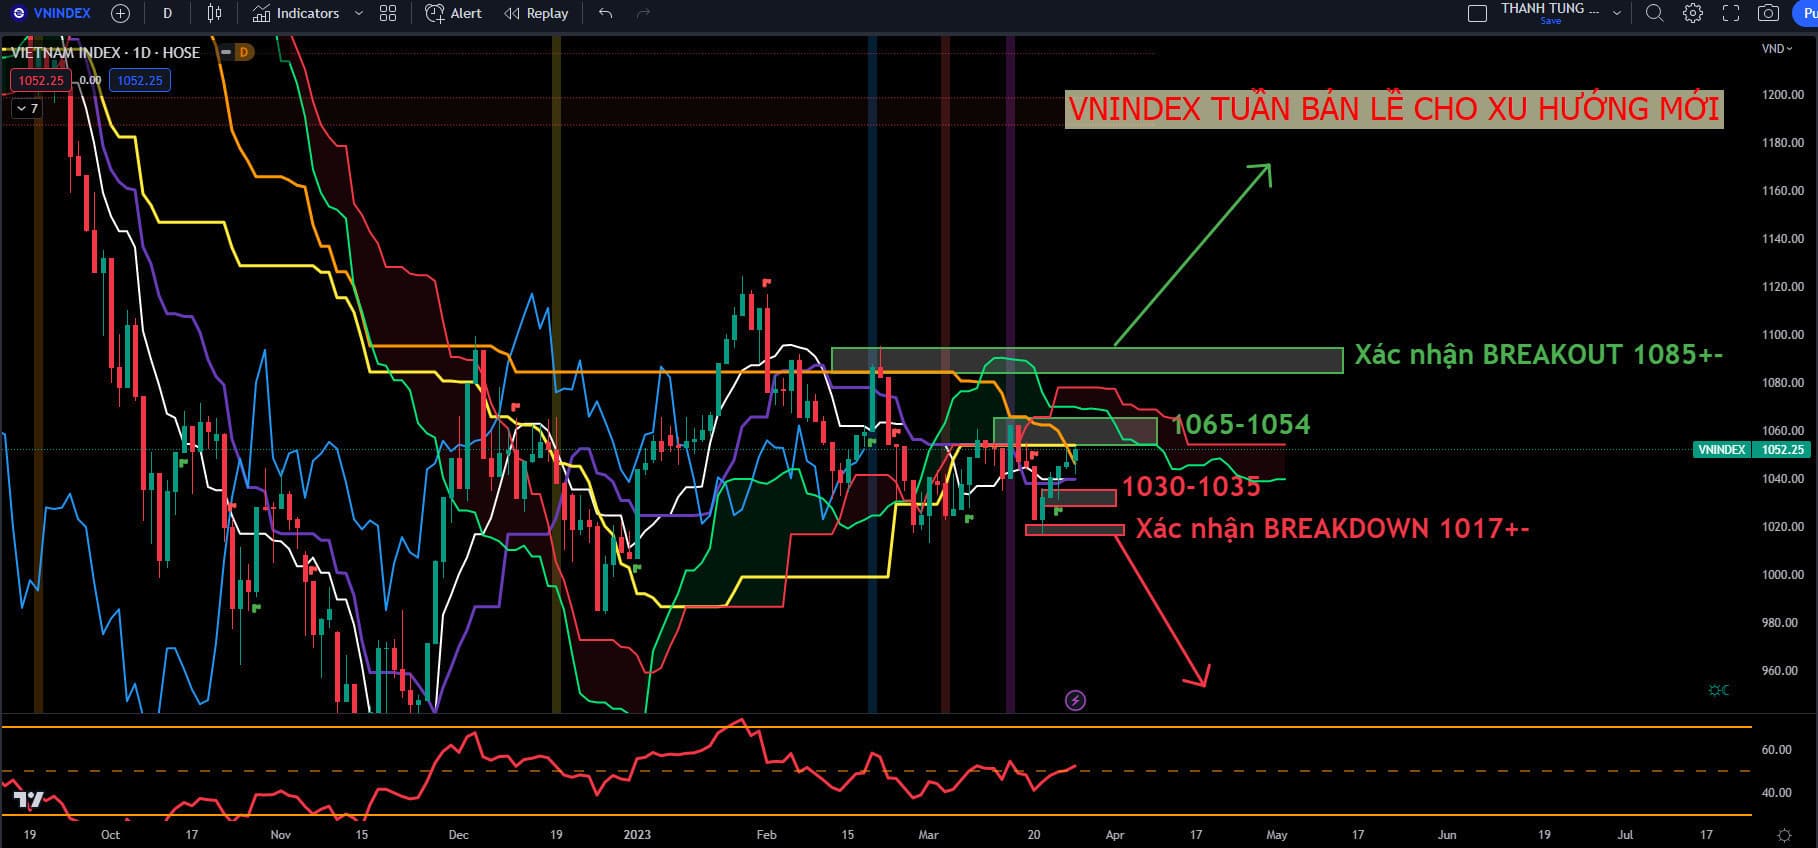Open symbol search via VNINDEX ticker
This screenshot has width=1818, height=848.
coord(51,13)
